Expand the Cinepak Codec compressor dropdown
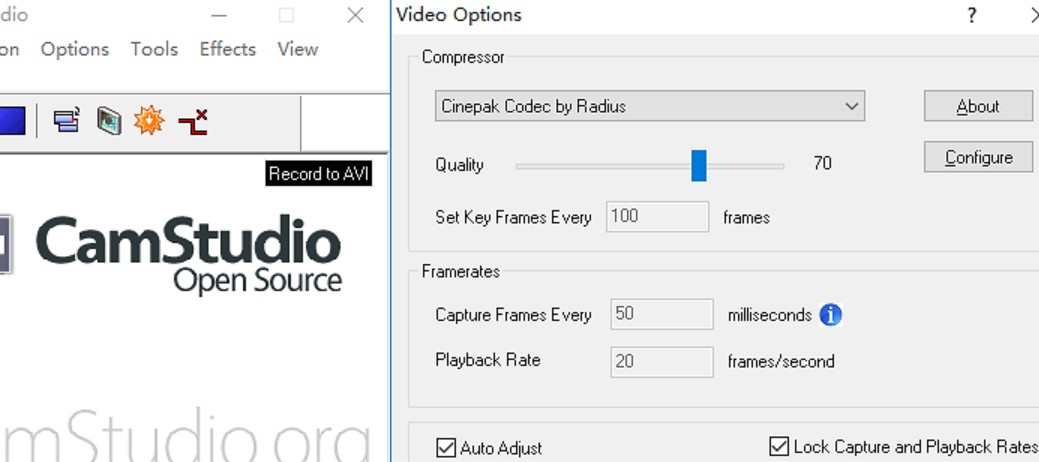Viewport: 1039px width, 462px height. point(649,106)
